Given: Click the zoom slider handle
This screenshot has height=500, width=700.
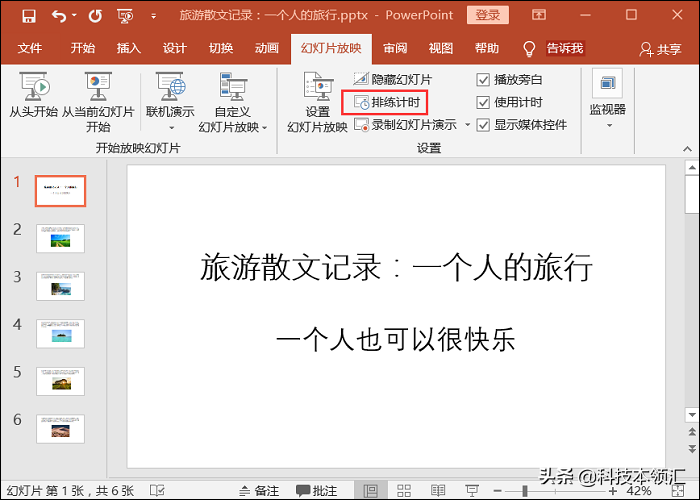Looking at the screenshot, I should 525,491.
